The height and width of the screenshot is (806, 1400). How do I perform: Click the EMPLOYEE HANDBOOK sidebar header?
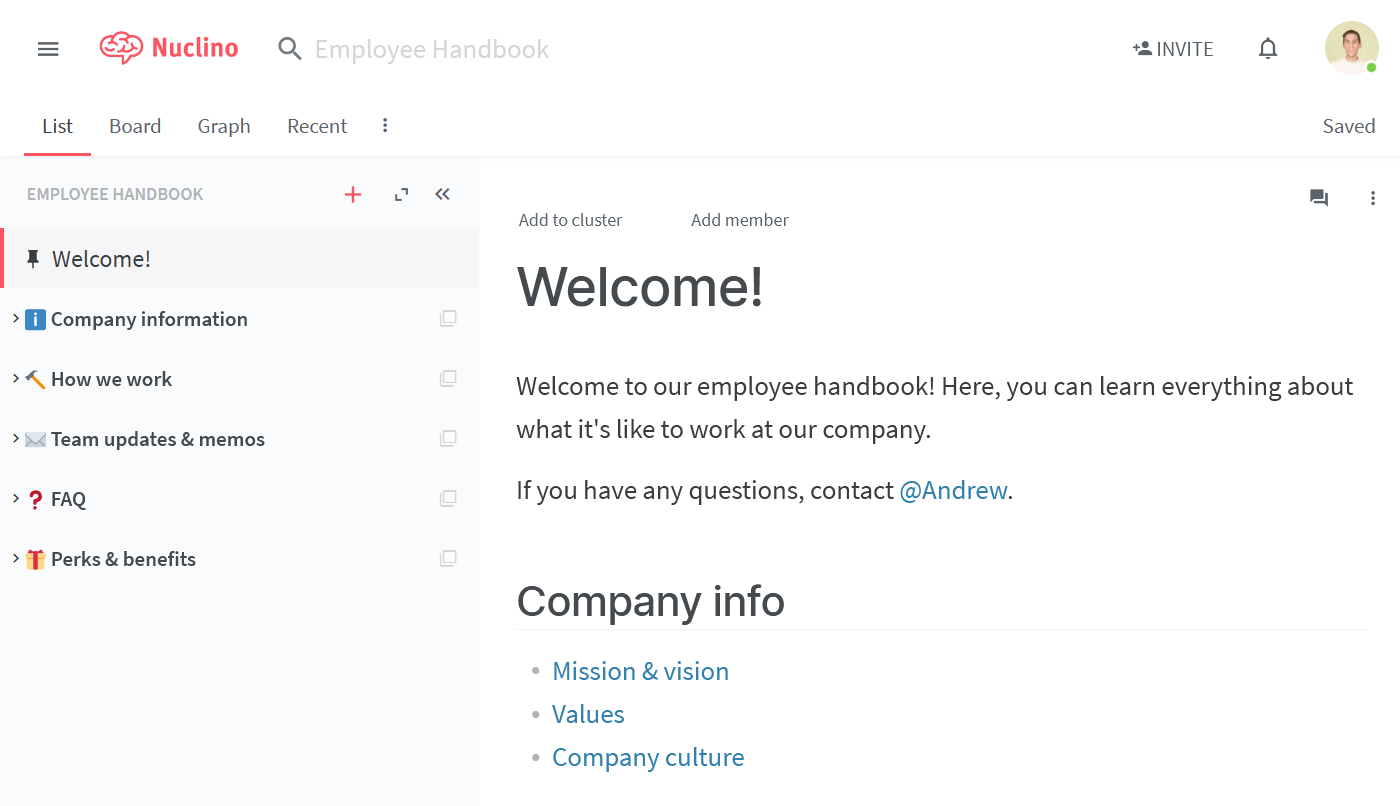(115, 194)
